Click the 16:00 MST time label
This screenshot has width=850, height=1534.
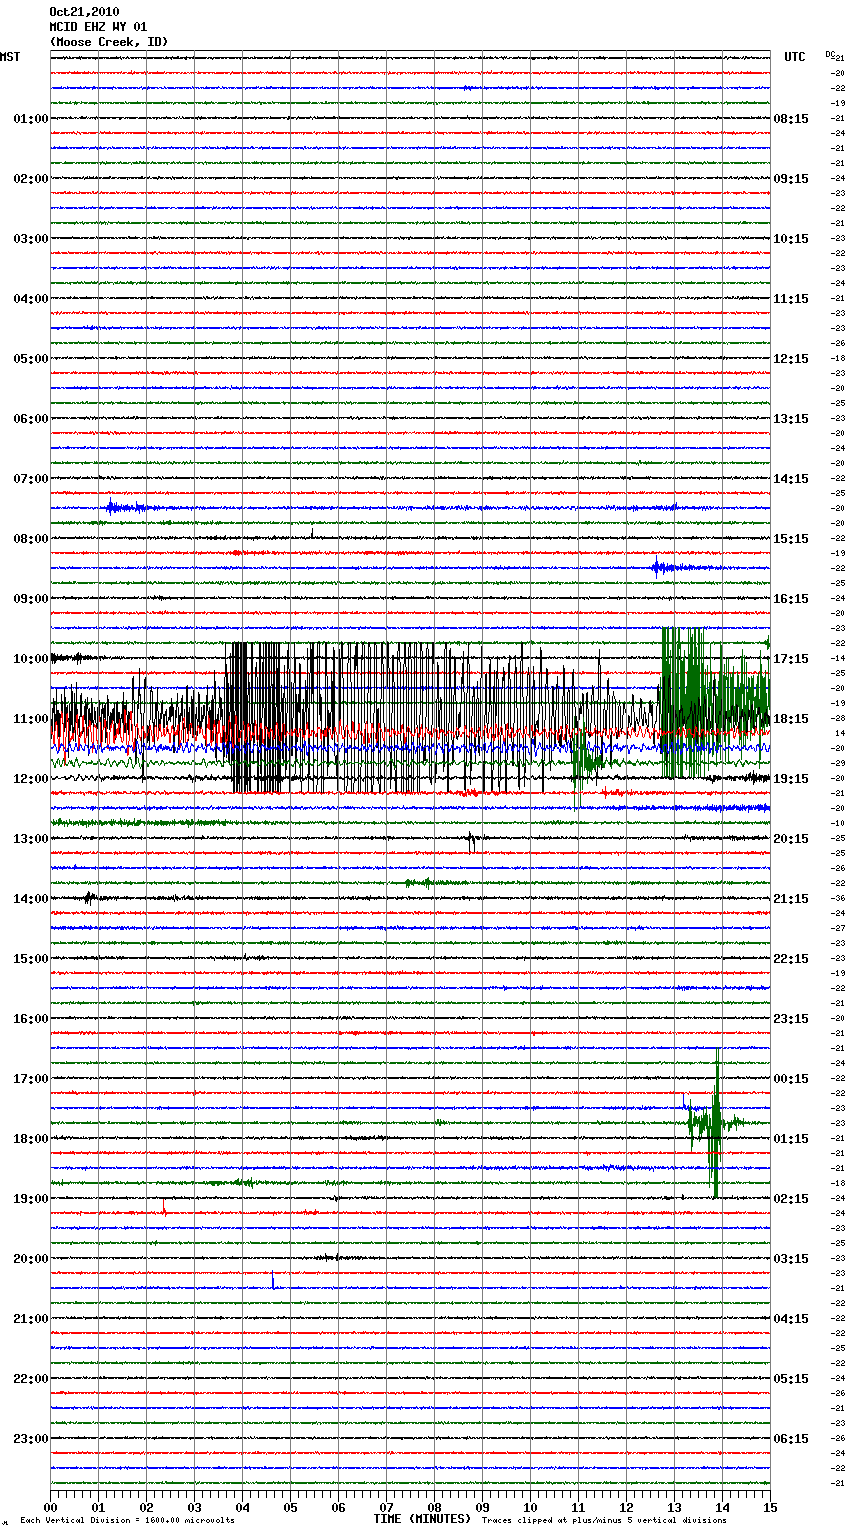click(x=30, y=1019)
